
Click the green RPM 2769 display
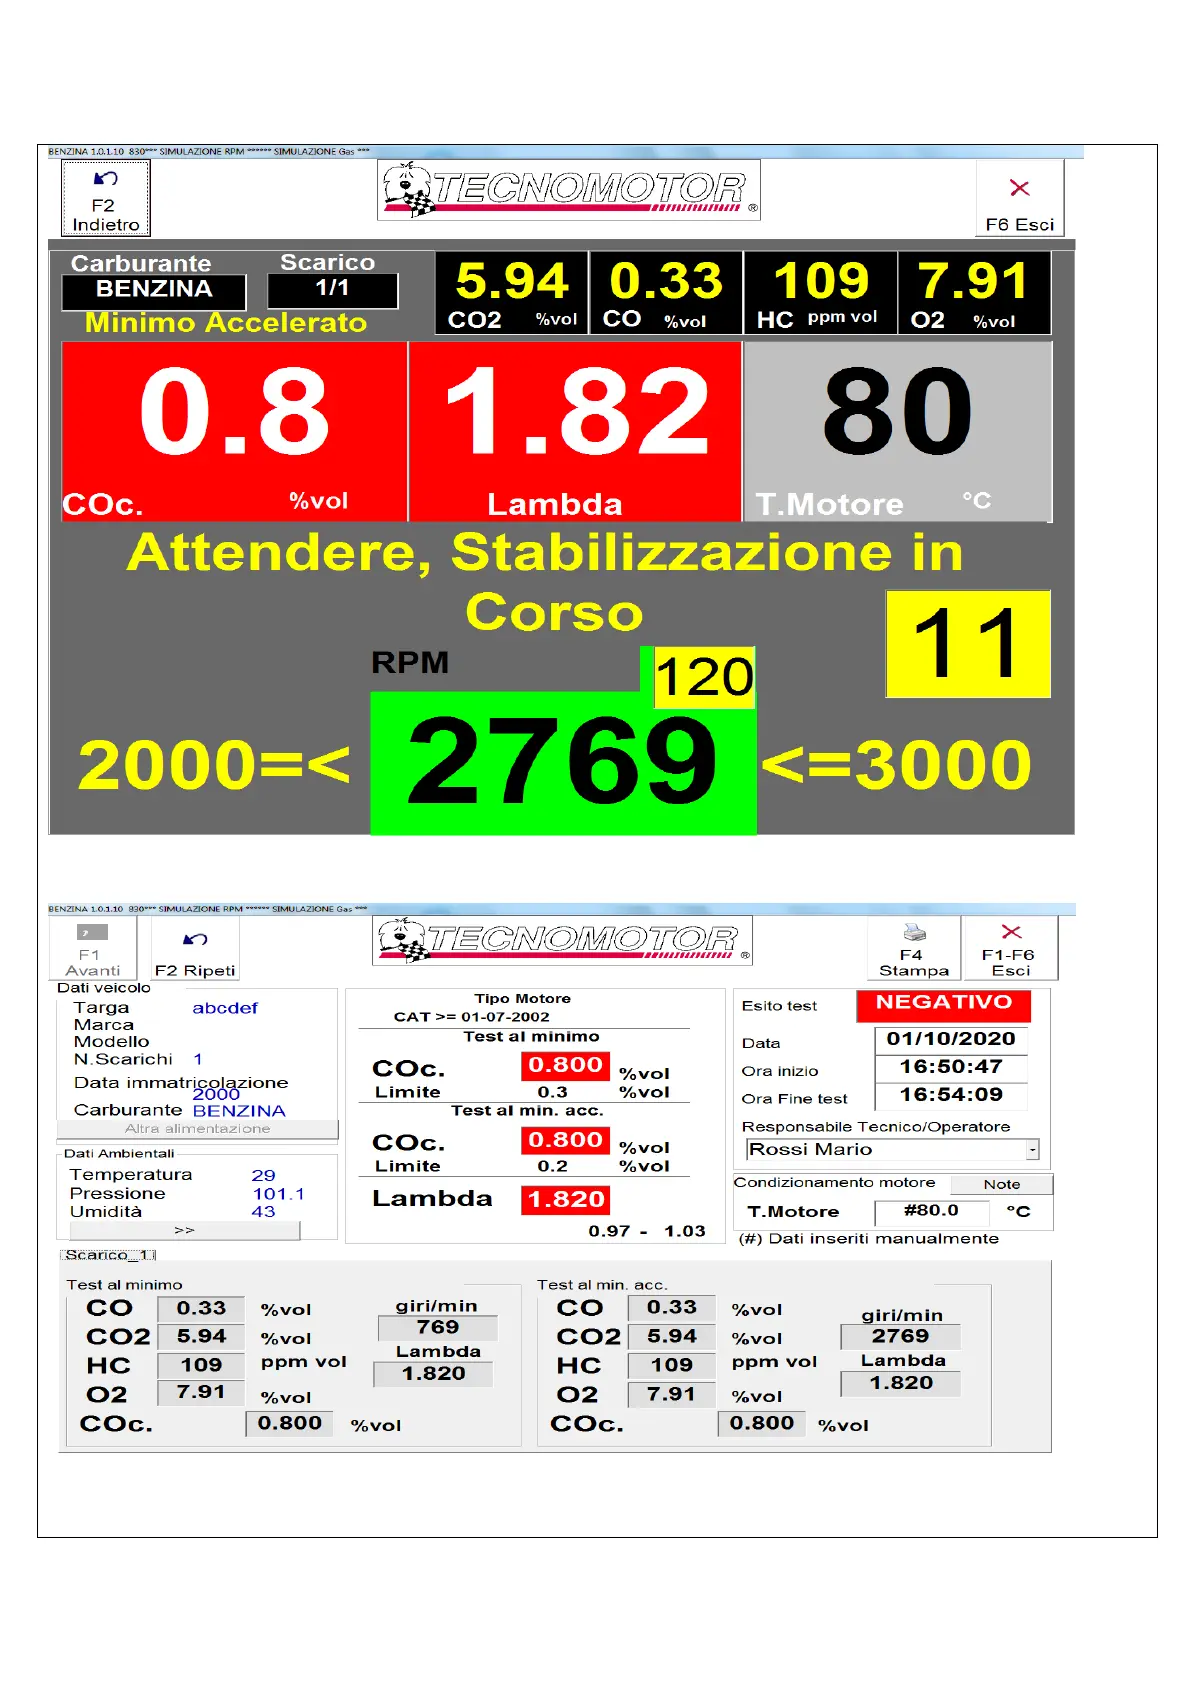pos(563,762)
